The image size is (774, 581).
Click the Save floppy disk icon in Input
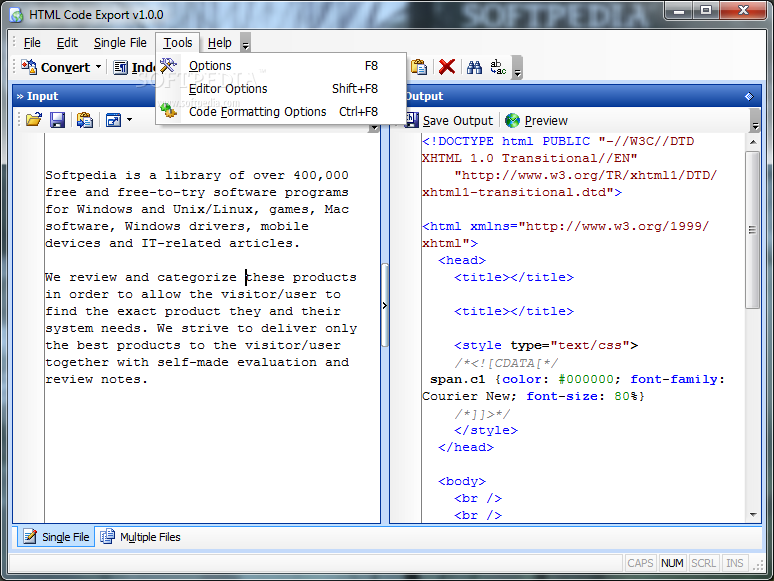(x=57, y=120)
